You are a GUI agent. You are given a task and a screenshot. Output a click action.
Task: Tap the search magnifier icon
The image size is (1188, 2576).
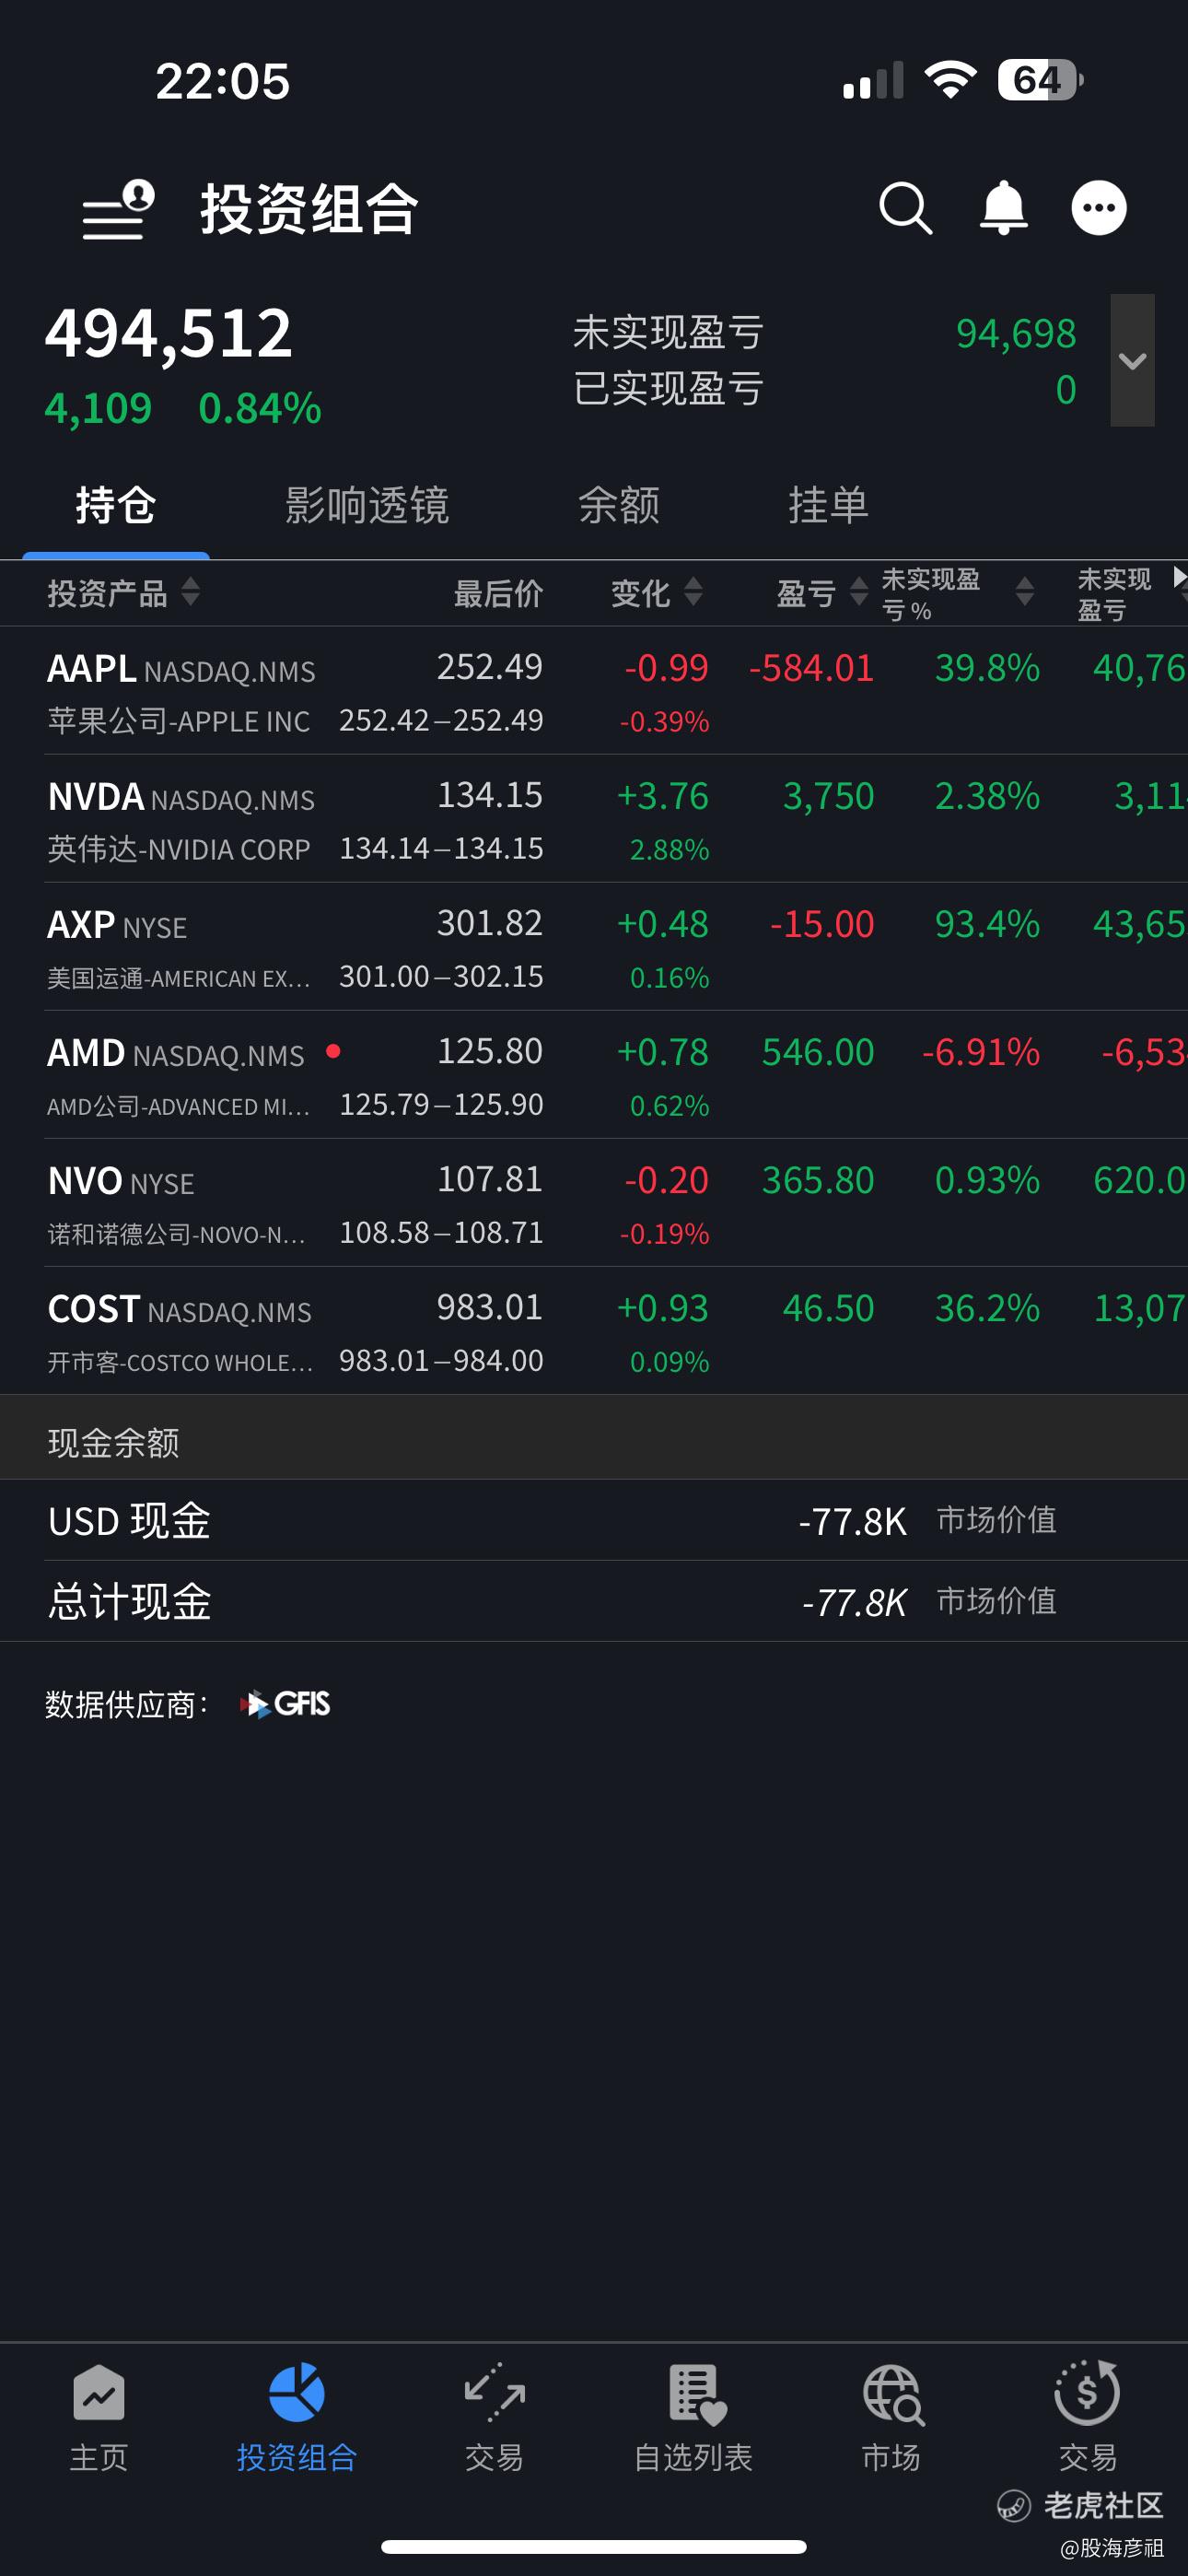point(905,209)
